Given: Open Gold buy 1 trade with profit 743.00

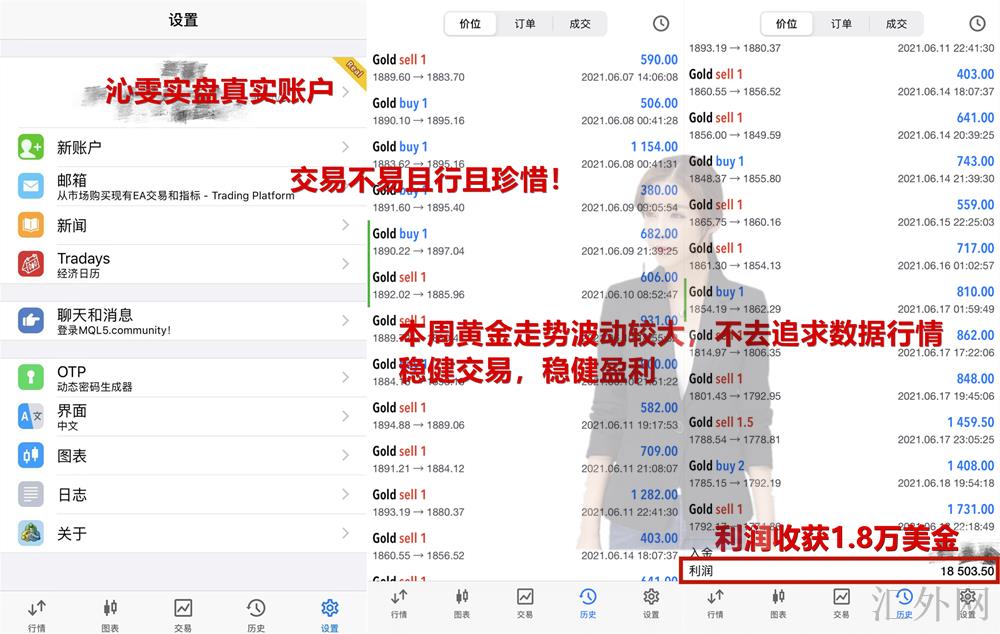Looking at the screenshot, I should tap(841, 169).
